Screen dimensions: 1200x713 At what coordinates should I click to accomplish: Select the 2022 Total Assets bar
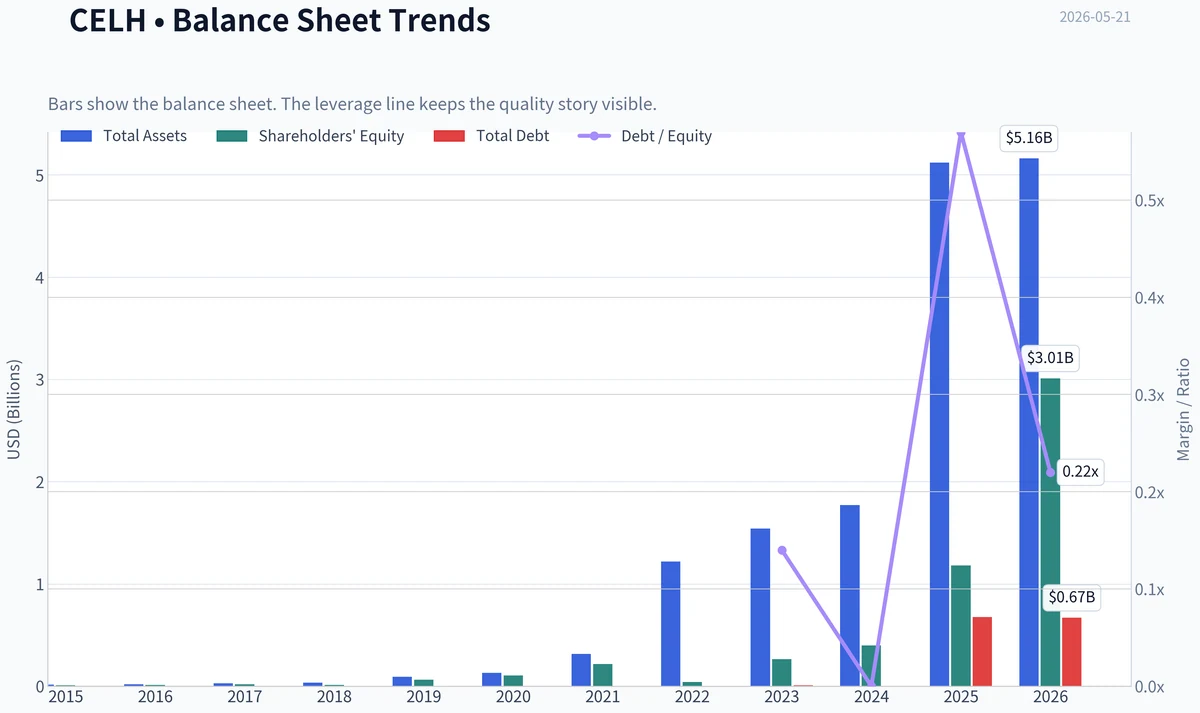click(x=671, y=624)
